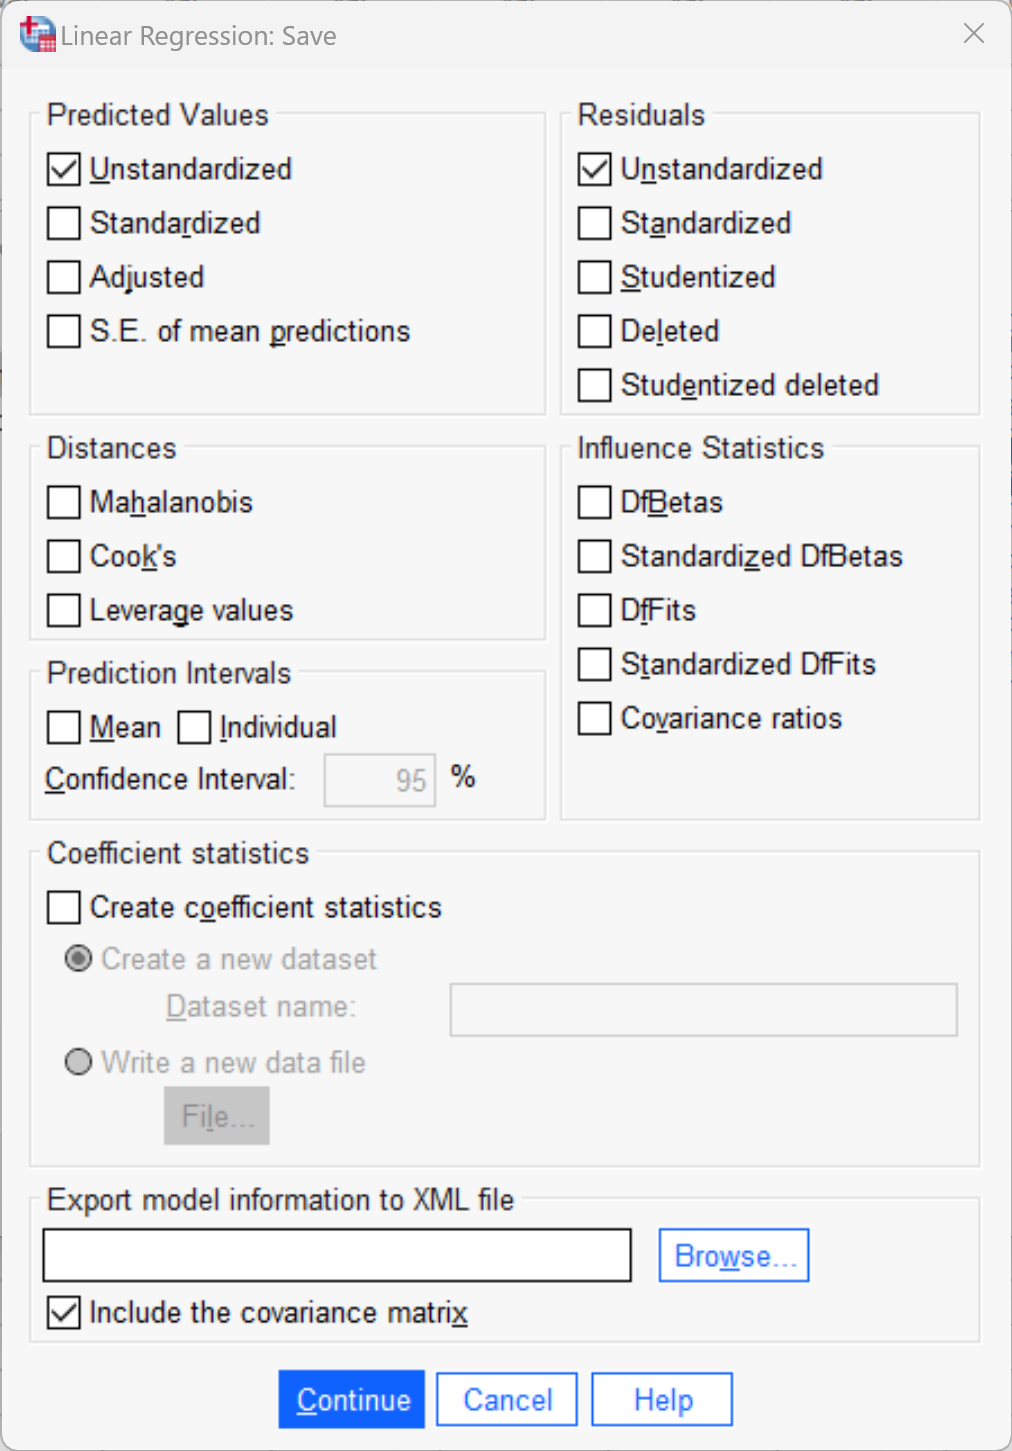1012x1451 pixels.
Task: Click the Browse button for XML export
Action: 733,1254
